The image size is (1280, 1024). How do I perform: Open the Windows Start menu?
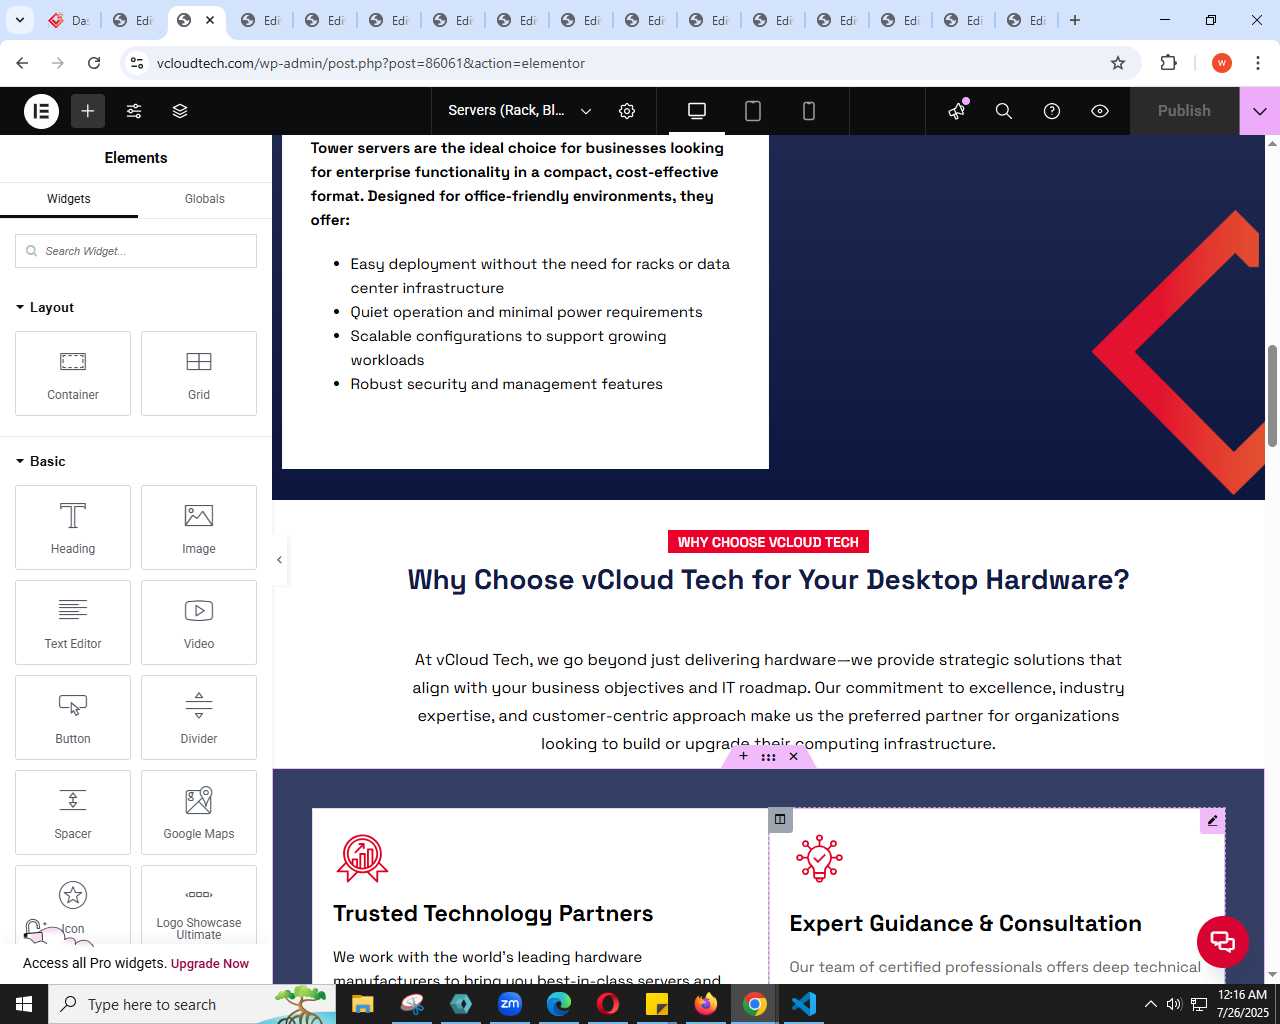click(x=24, y=1004)
